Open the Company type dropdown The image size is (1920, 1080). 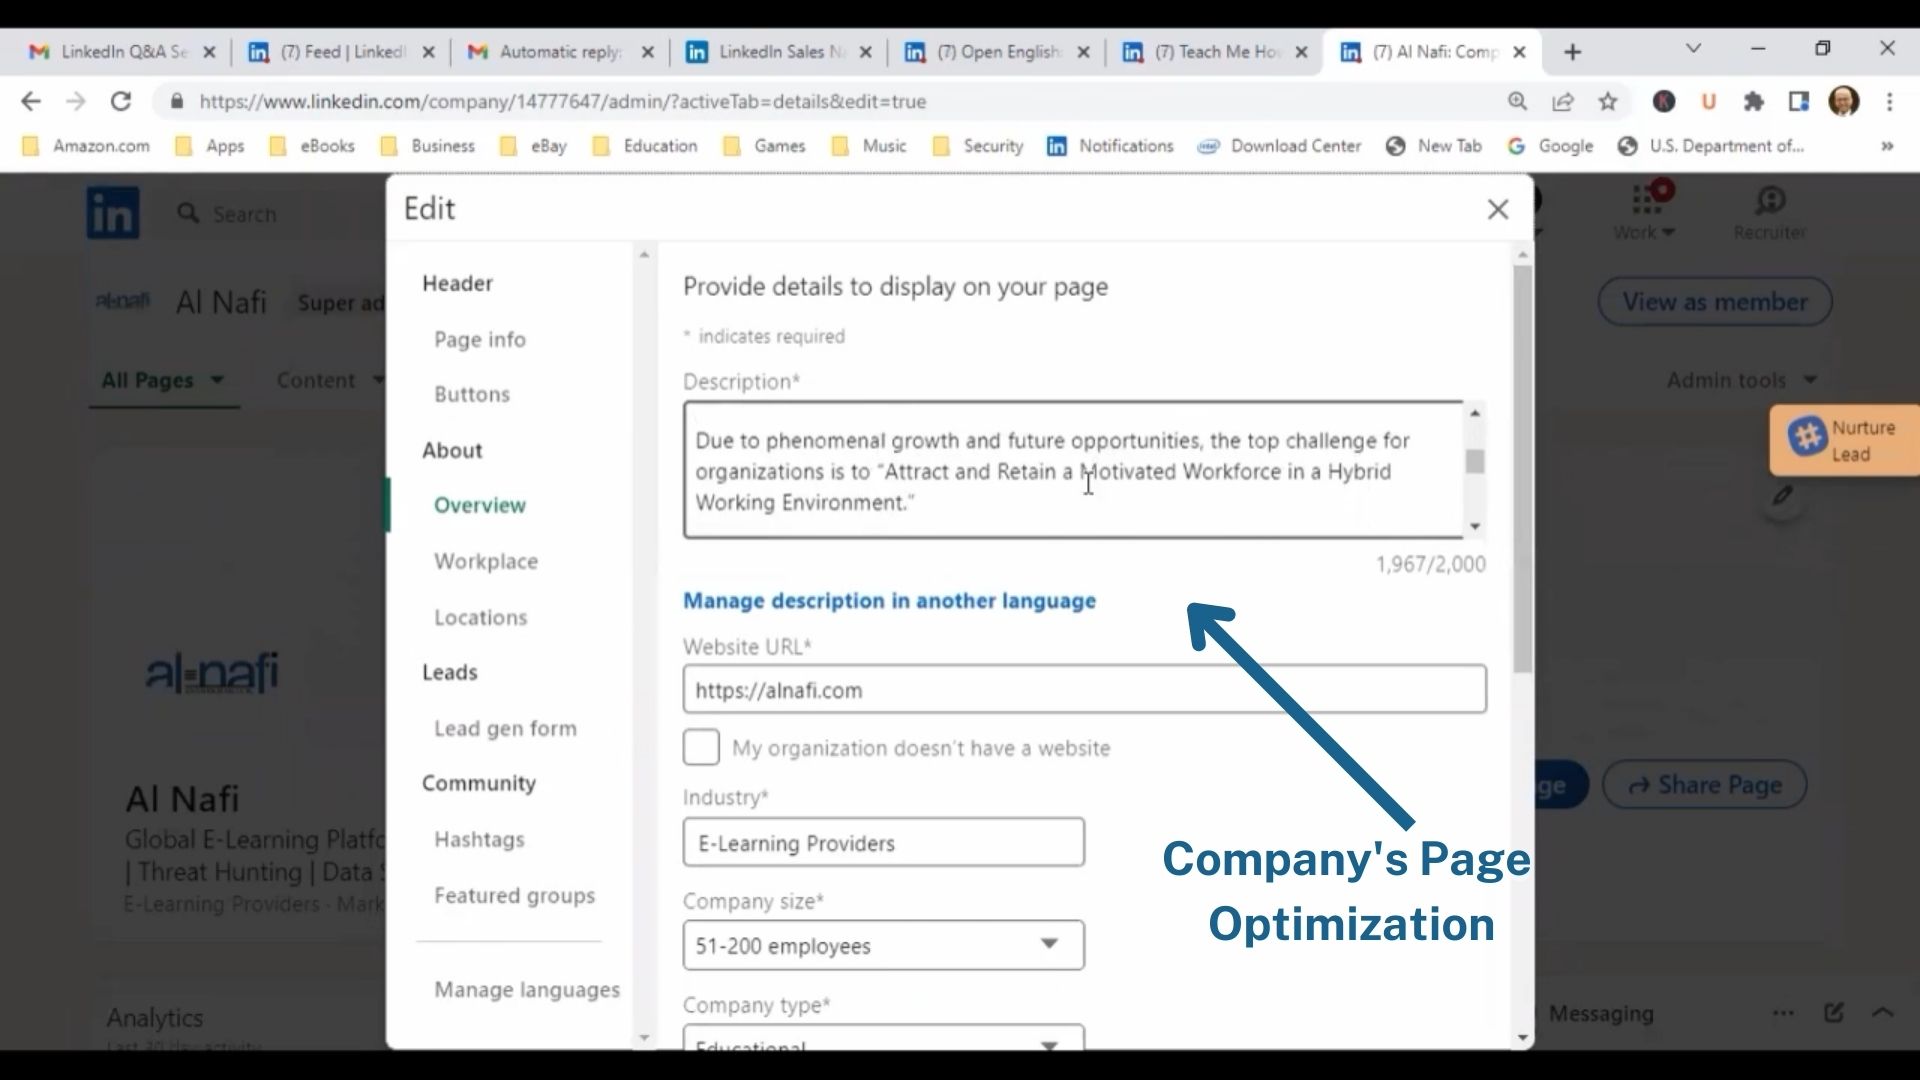click(884, 1037)
